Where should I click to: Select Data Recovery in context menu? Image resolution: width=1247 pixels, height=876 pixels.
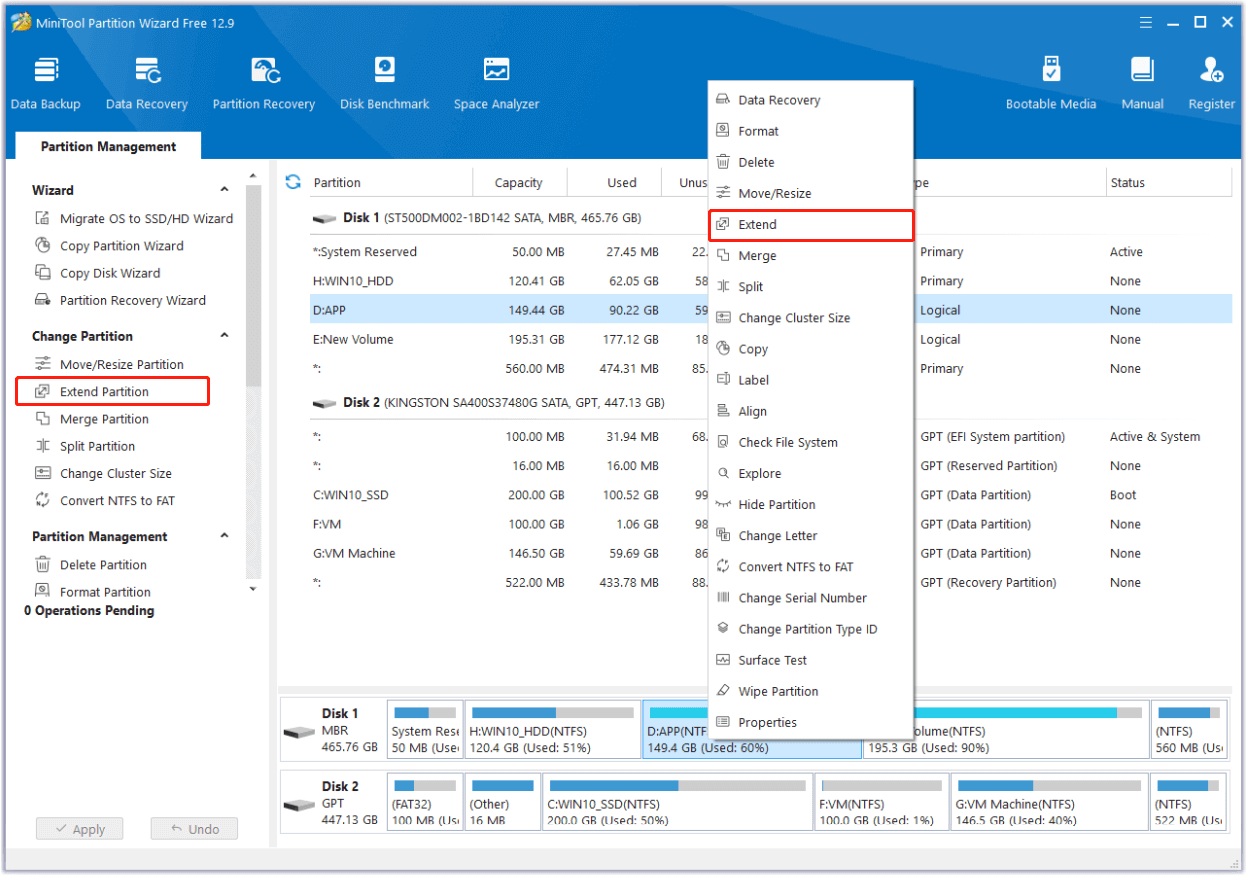(811, 100)
